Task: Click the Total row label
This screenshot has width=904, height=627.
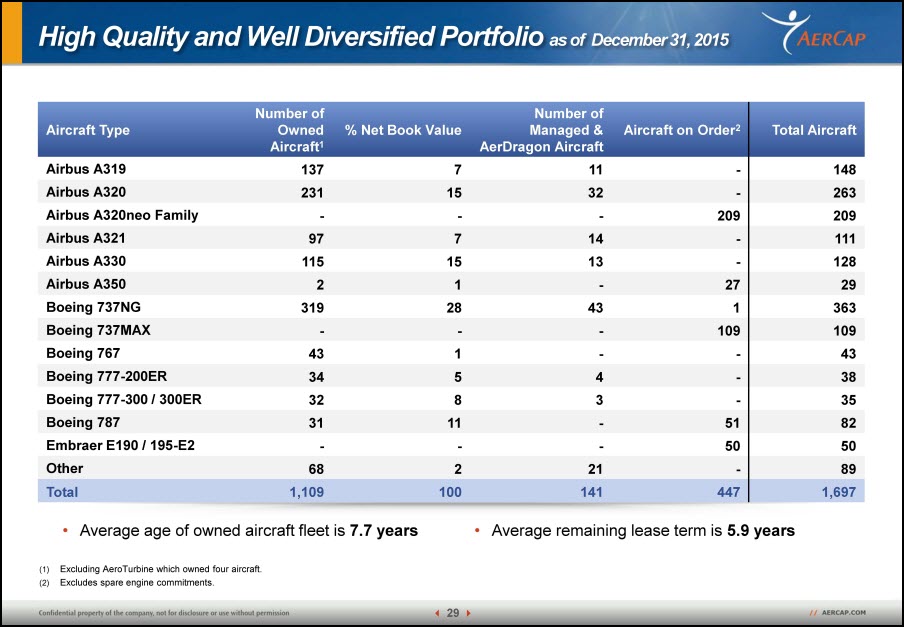Action: pyautogui.click(x=62, y=492)
